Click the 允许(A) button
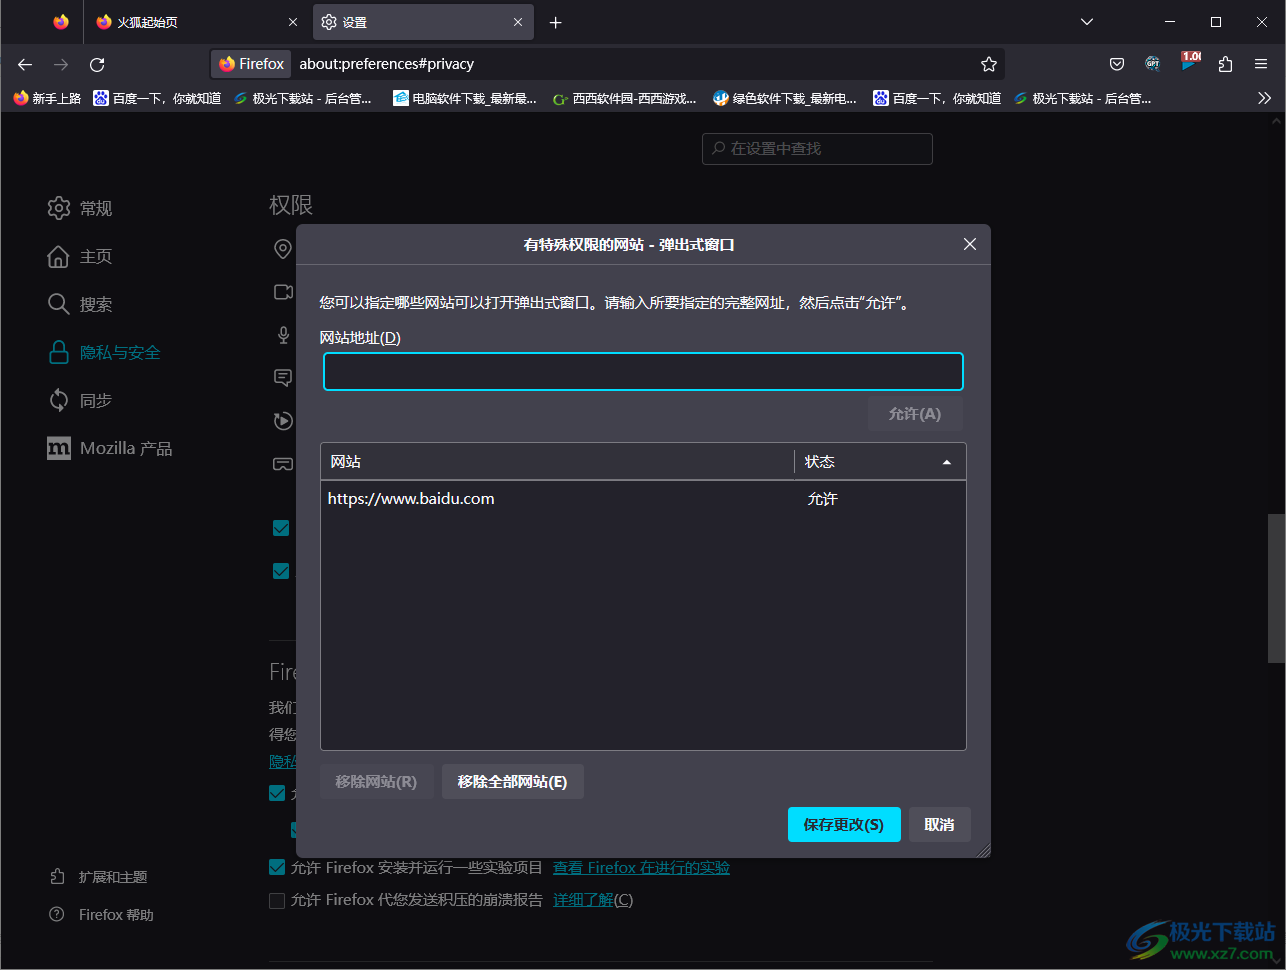Screen dimensions: 1286x970 915,414
